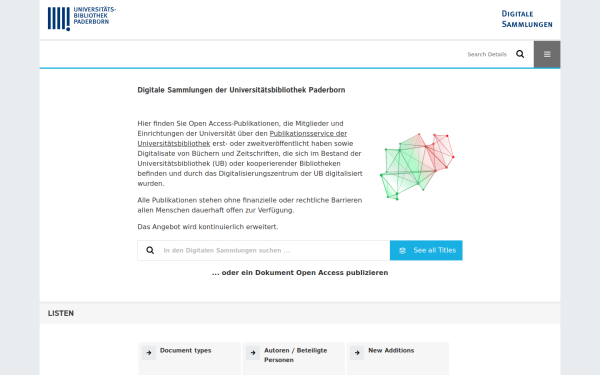Image resolution: width=600 pixels, height=375 pixels.
Task: Open 'oder ein Dokument Open Access publizieren'
Action: [x=300, y=272]
